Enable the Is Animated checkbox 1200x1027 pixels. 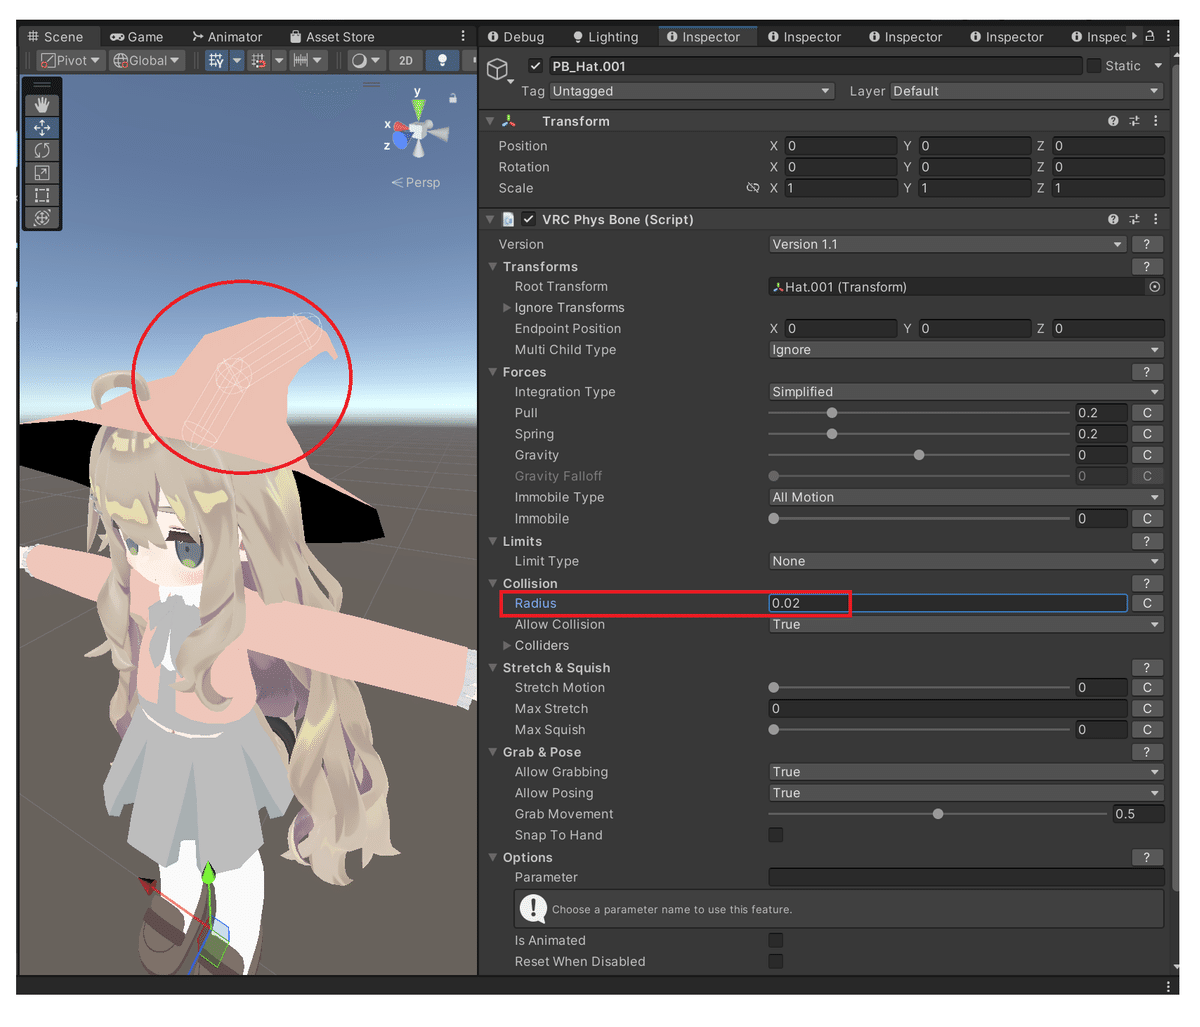pos(775,940)
